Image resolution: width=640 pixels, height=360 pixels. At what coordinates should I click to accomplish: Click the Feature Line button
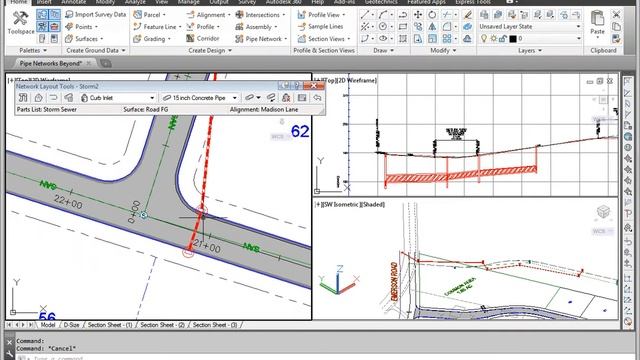point(157,27)
